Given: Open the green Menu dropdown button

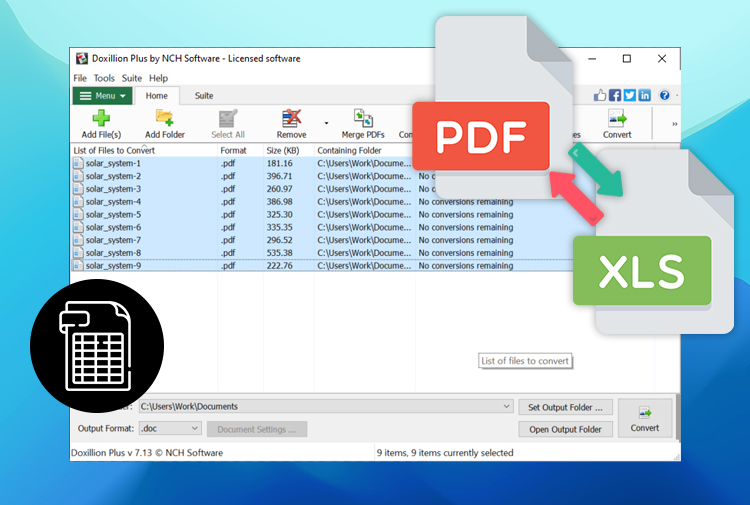Looking at the screenshot, I should 102,96.
